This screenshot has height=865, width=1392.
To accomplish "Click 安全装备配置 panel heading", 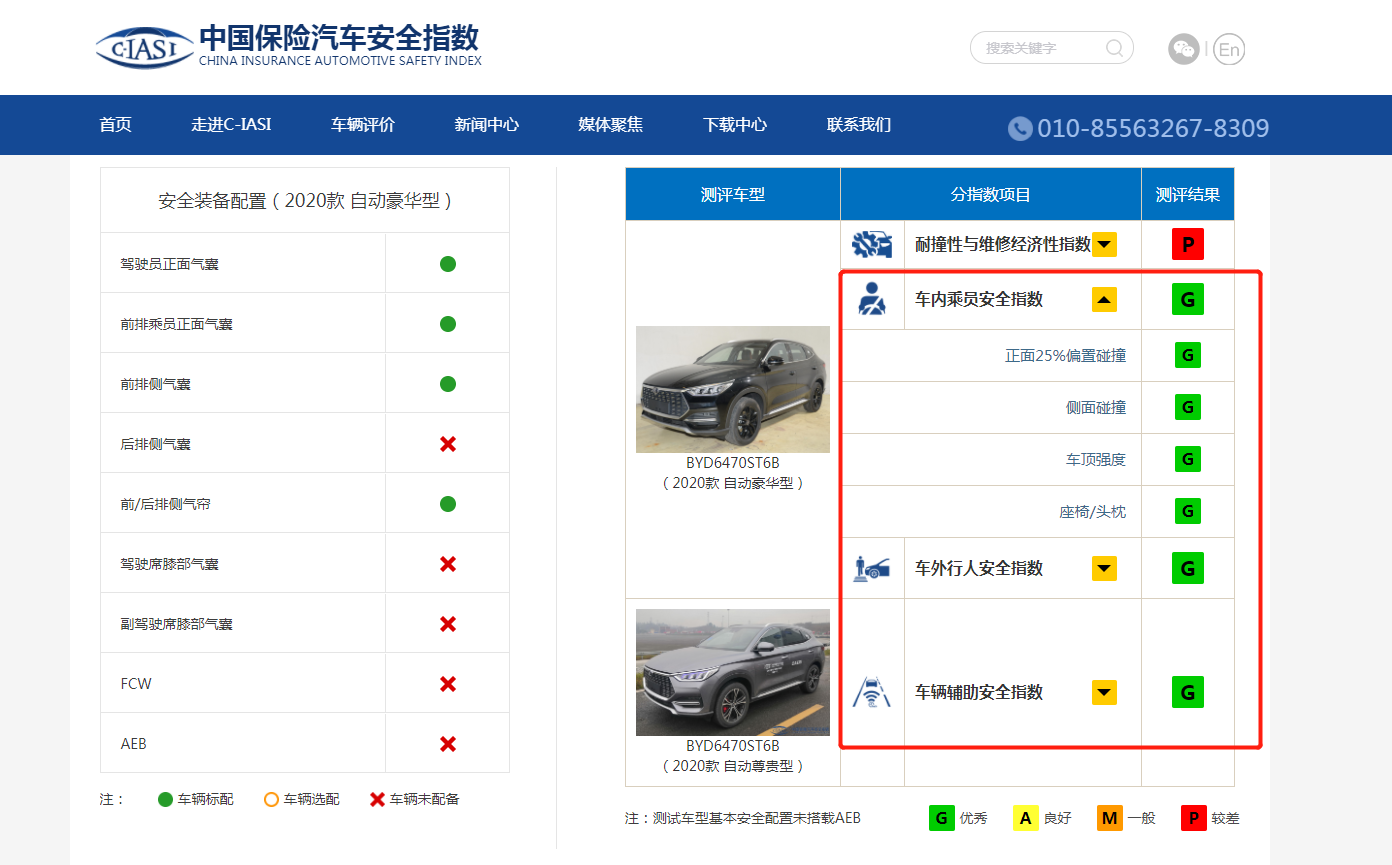I will pos(305,200).
